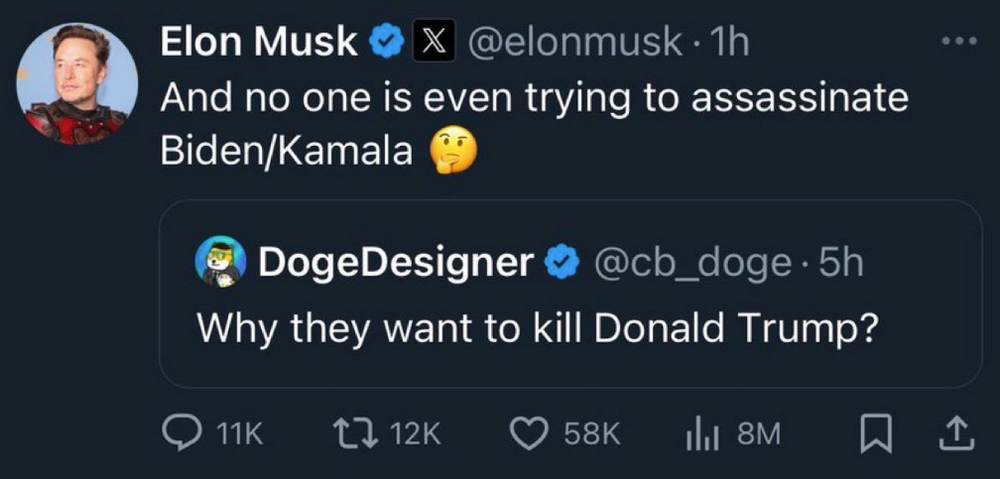
Task: Open the Elon Musk profile picture
Action: pyautogui.click(x=77, y=84)
